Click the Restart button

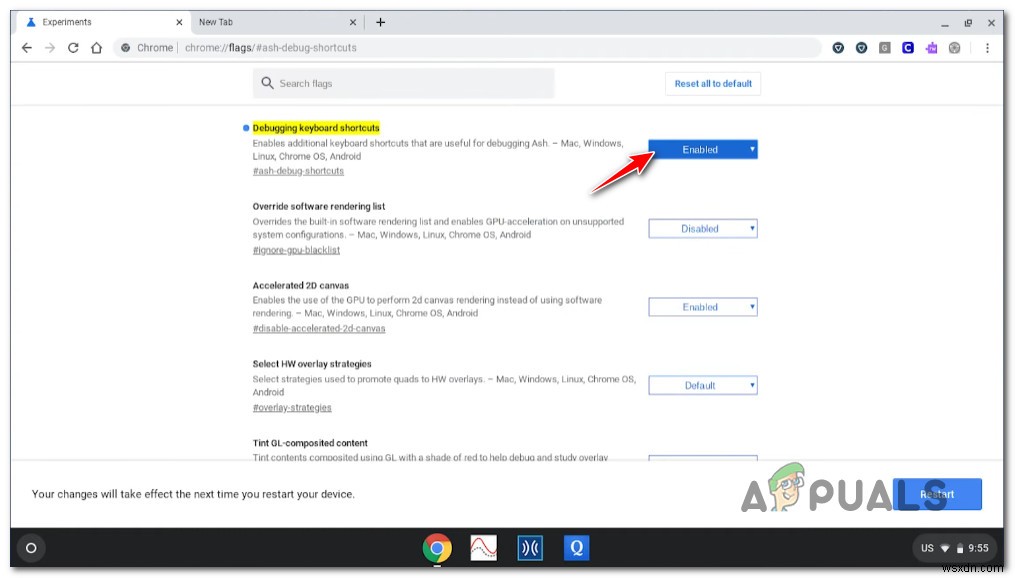point(937,494)
